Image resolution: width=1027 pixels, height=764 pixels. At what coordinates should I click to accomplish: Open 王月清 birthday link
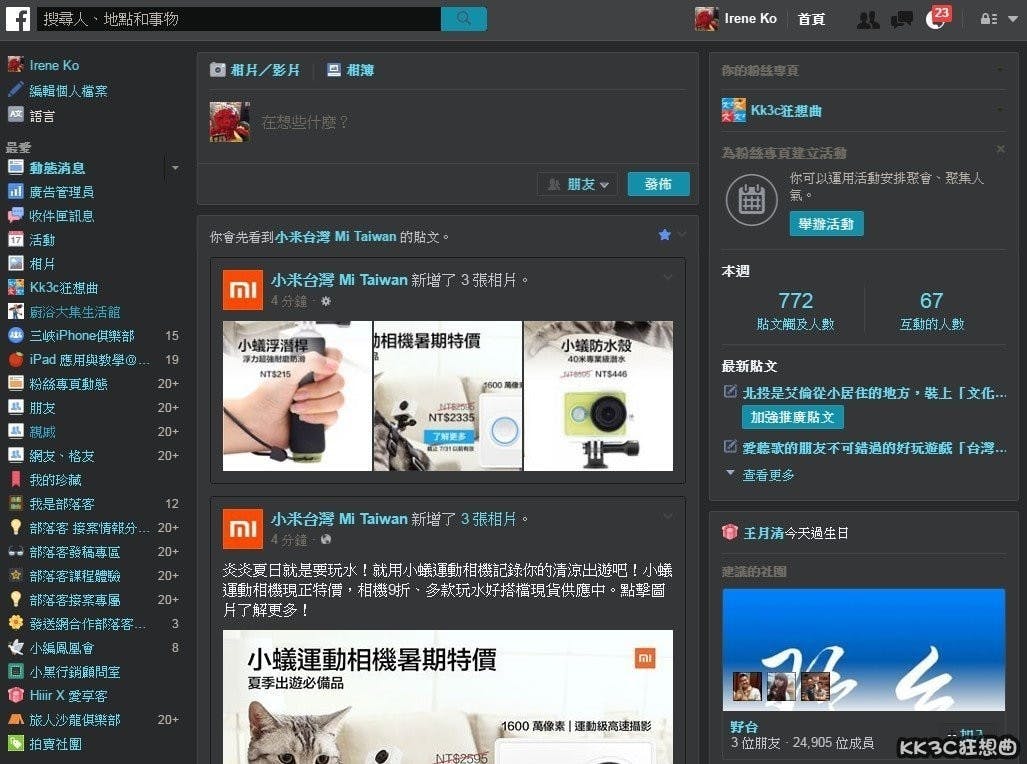pos(764,533)
